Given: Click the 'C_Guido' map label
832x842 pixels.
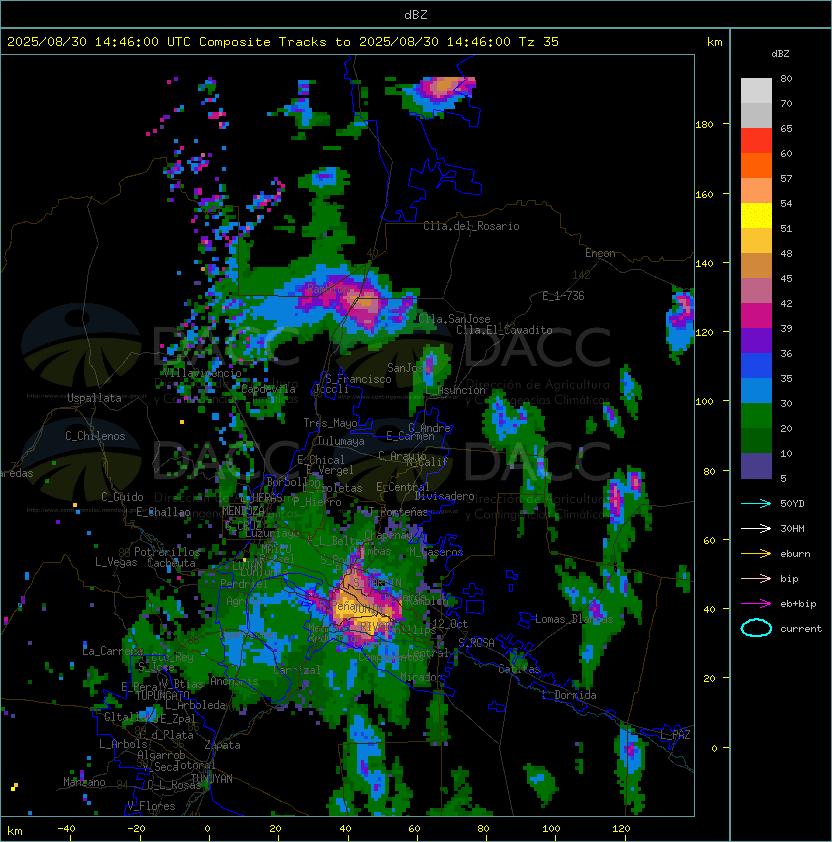Looking at the screenshot, I should (122, 497).
